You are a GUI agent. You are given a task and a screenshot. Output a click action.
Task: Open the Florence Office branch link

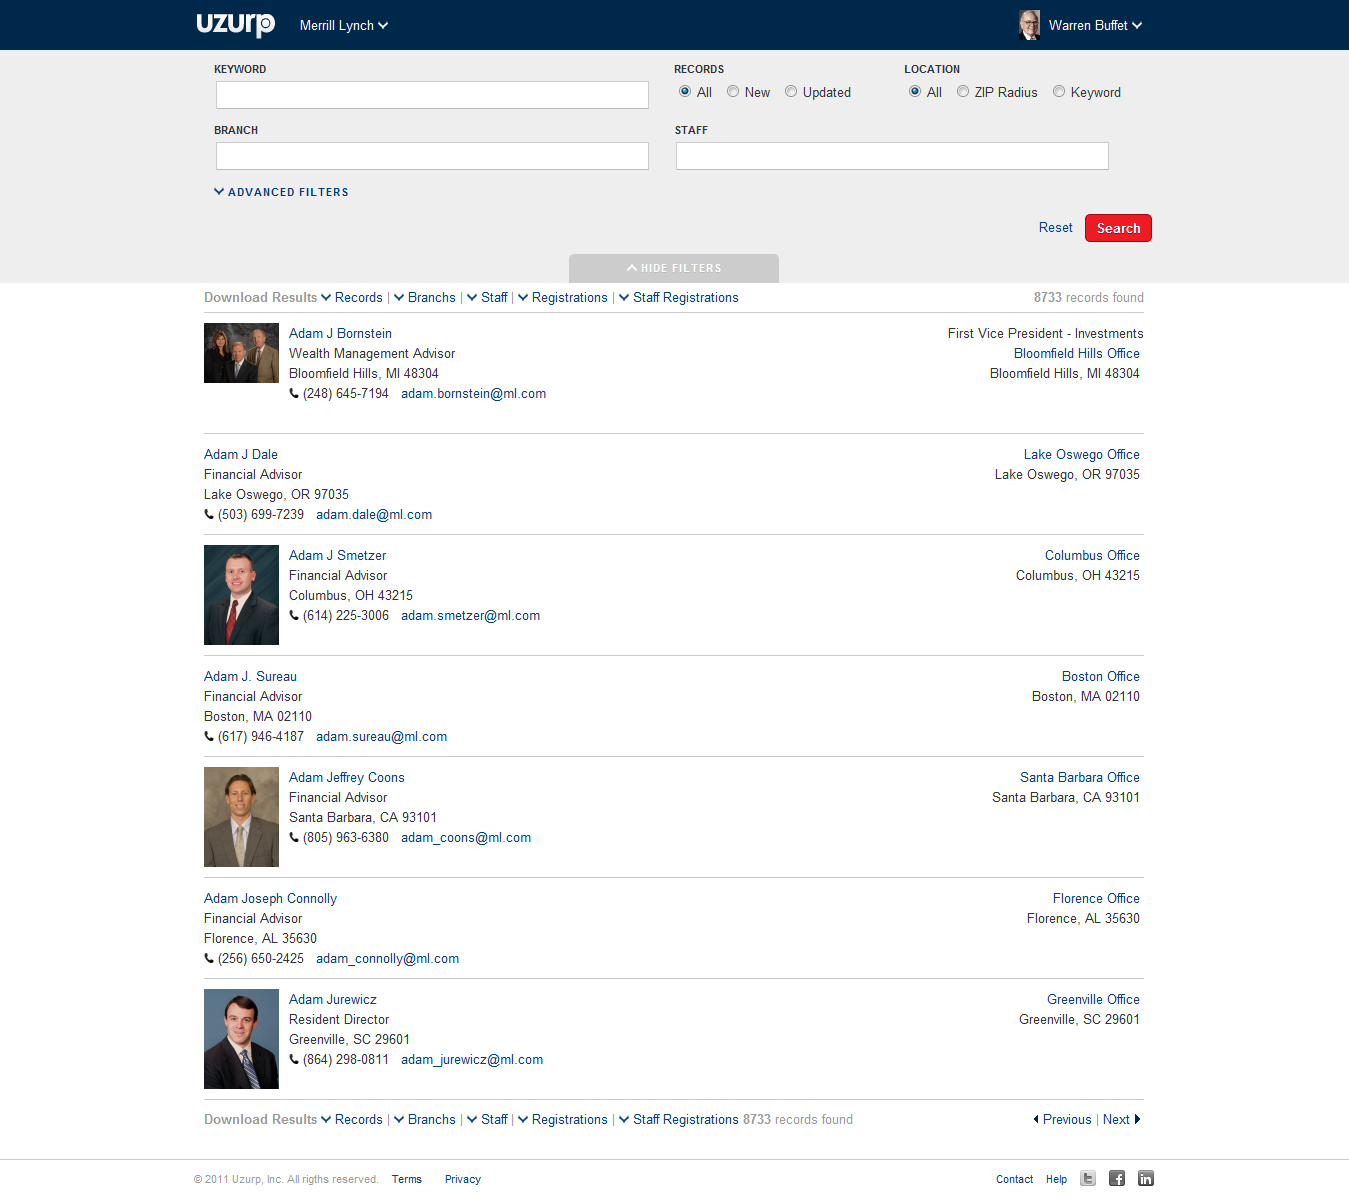coord(1096,899)
